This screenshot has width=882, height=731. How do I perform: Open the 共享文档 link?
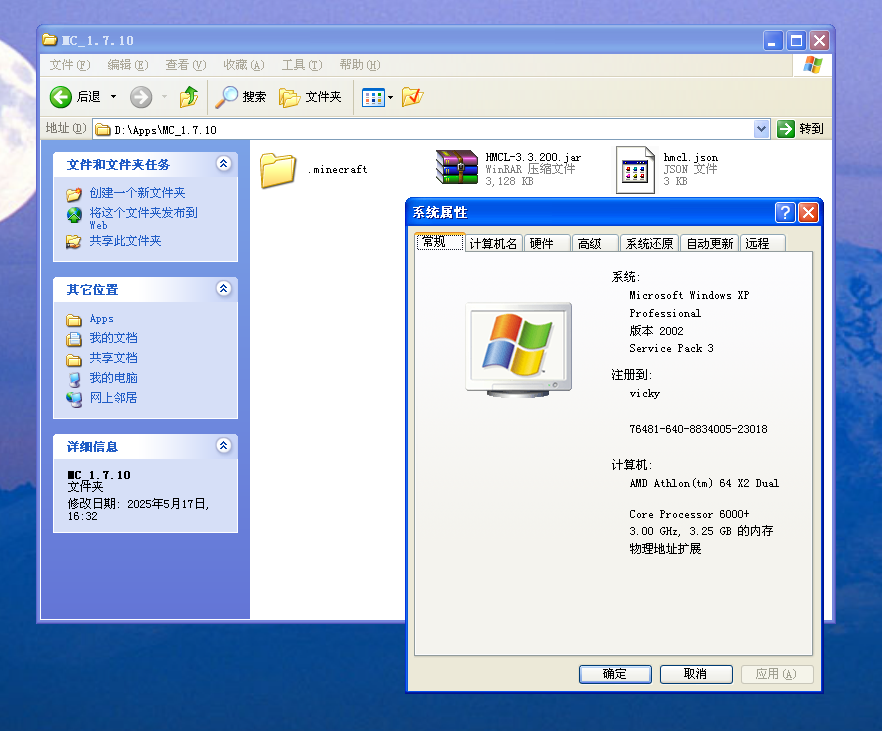[114, 358]
